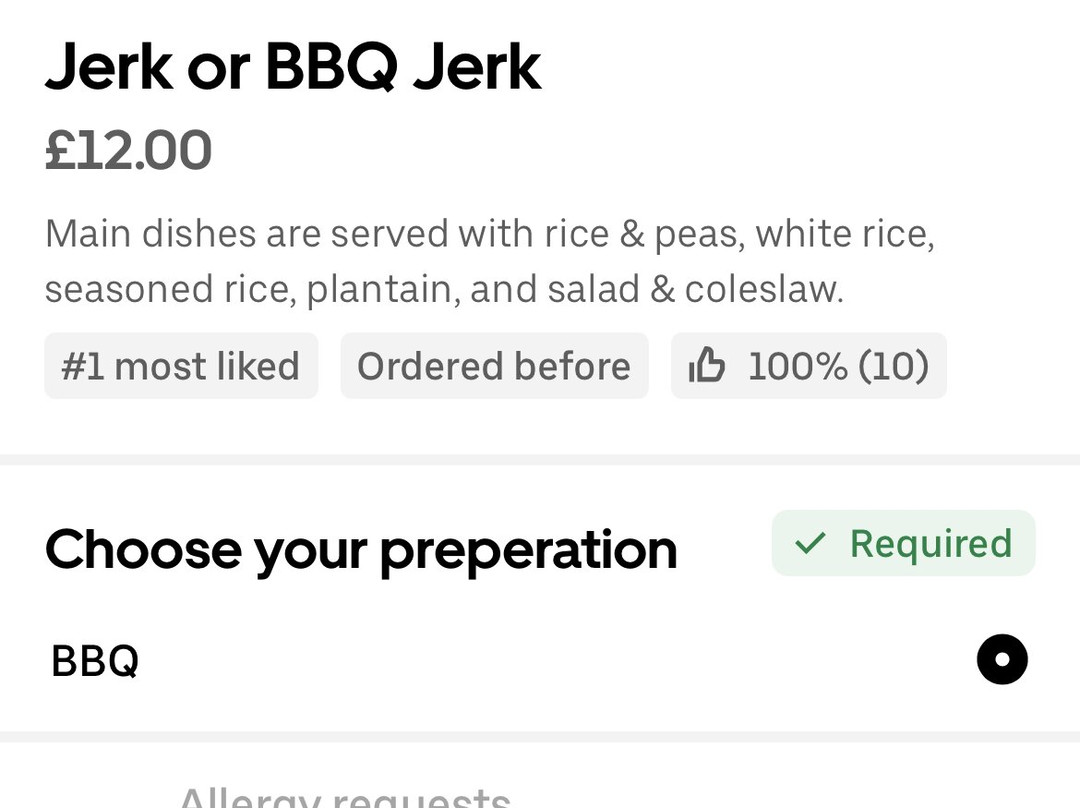Tap the green 'Required' label text
This screenshot has width=1080, height=808.
coord(931,543)
